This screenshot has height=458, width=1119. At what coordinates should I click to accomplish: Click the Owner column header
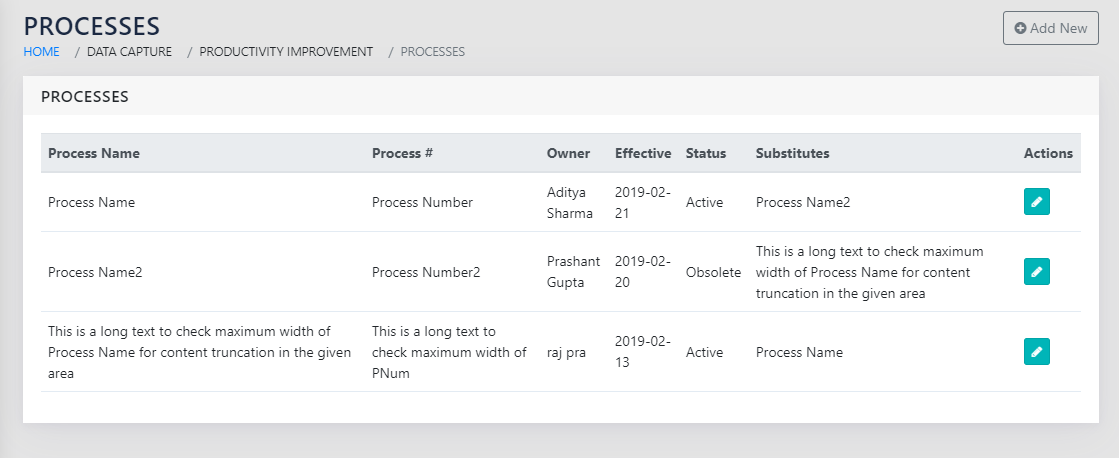click(568, 153)
